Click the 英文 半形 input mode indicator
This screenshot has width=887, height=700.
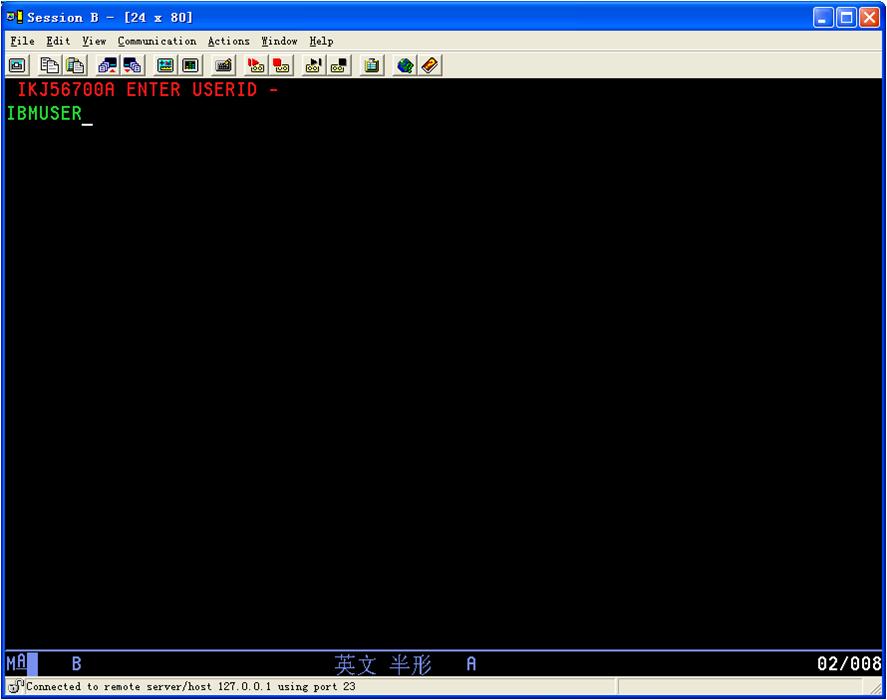pyautogui.click(x=383, y=664)
